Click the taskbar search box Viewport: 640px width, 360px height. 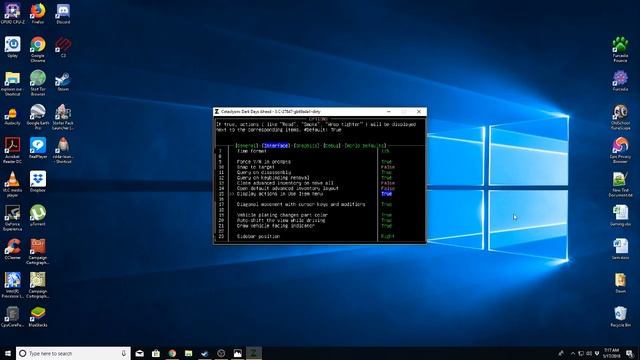coord(73,353)
